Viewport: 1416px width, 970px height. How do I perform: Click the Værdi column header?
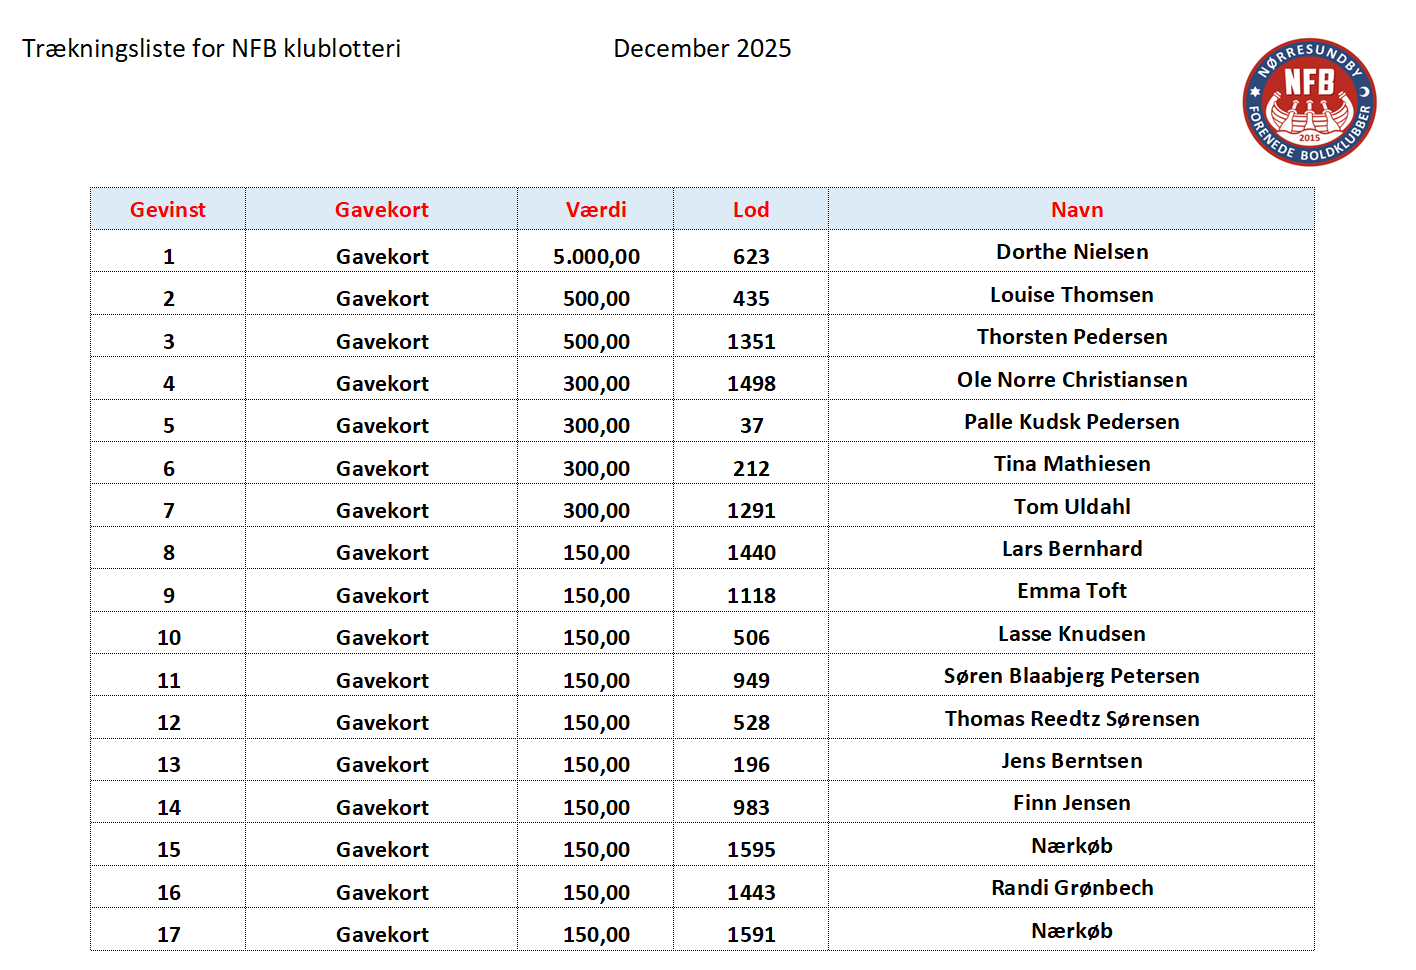596,210
